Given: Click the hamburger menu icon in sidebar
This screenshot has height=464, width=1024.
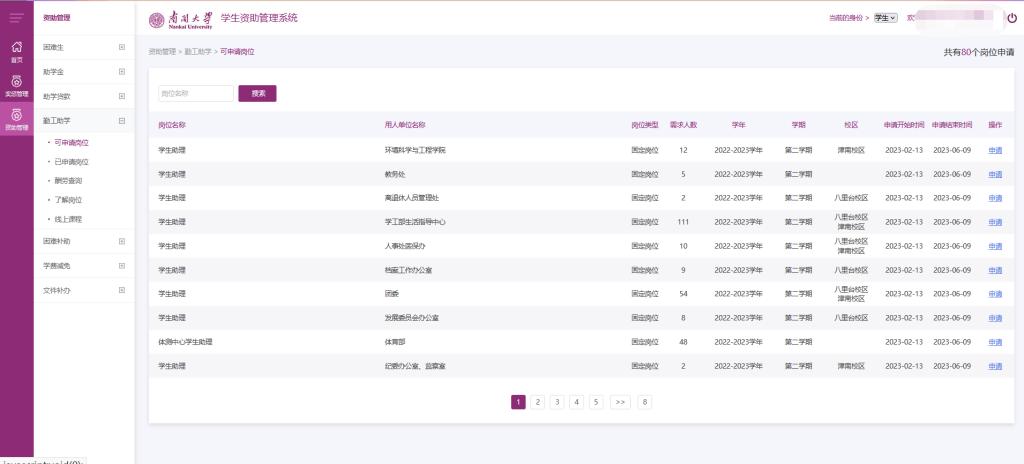Looking at the screenshot, I should click(16, 18).
